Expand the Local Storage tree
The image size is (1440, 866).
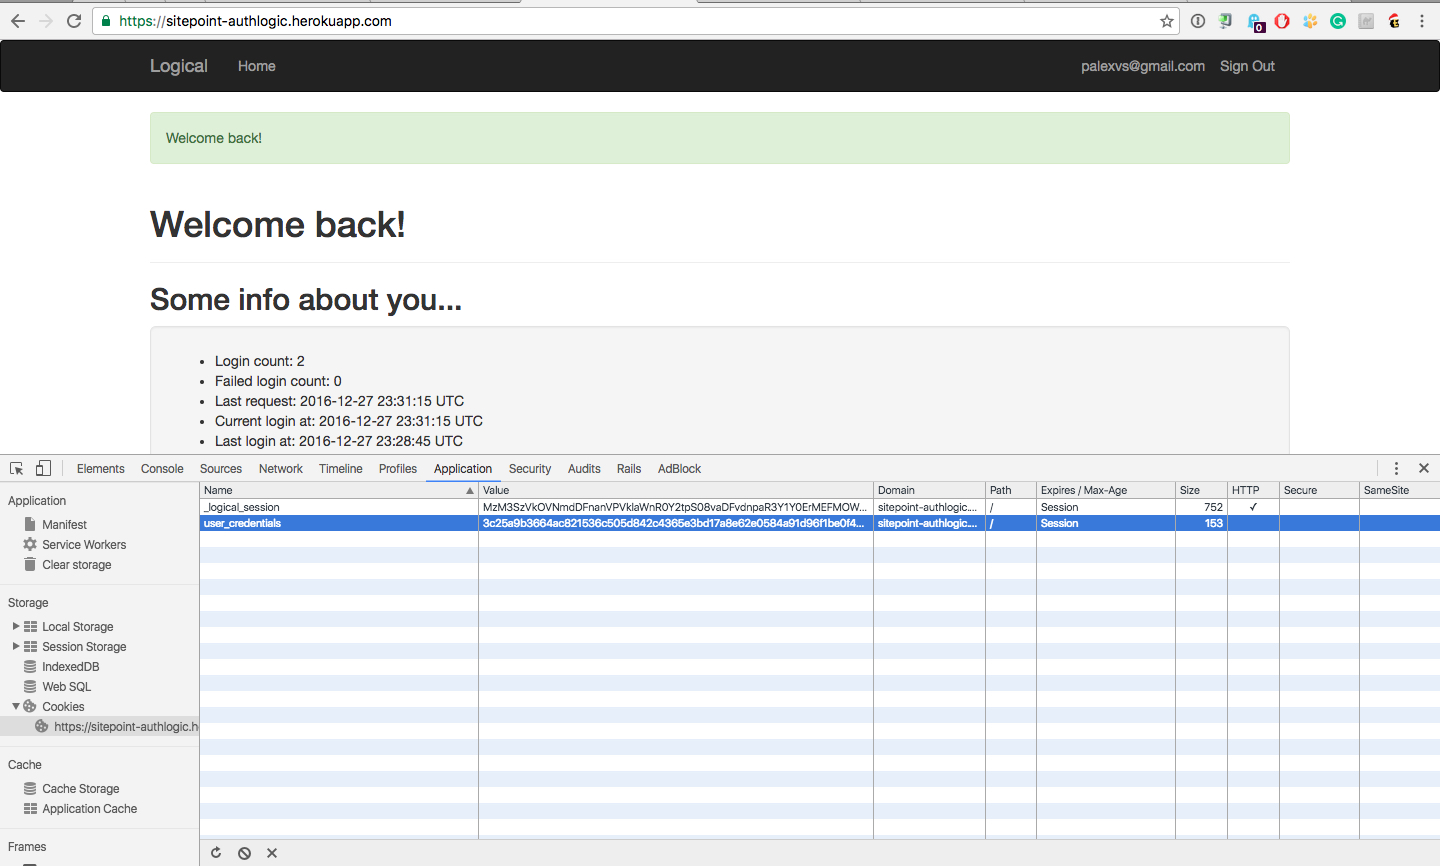pyautogui.click(x=14, y=626)
